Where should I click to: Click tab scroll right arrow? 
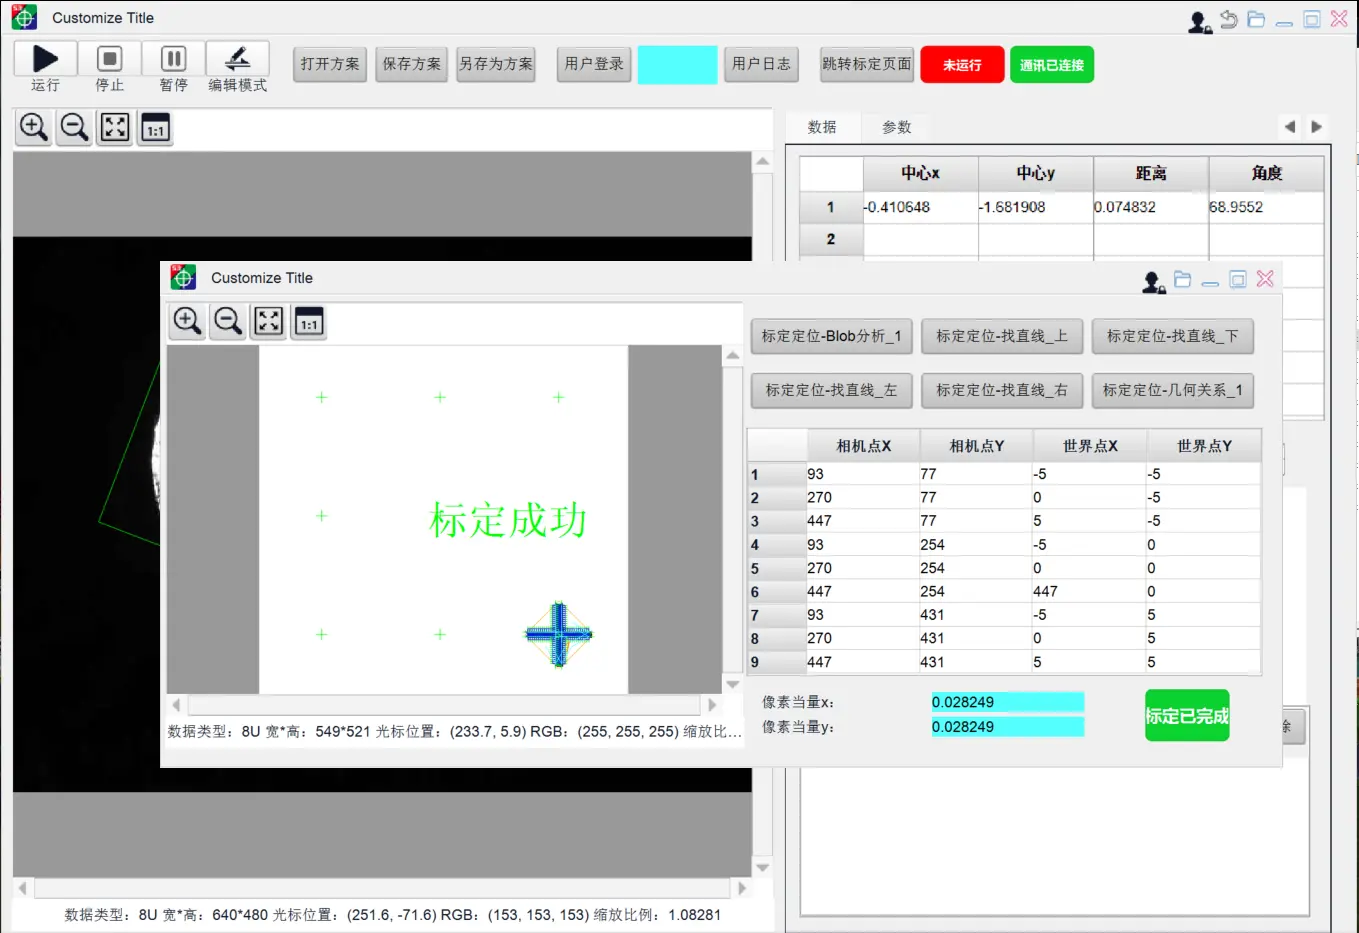point(1317,127)
